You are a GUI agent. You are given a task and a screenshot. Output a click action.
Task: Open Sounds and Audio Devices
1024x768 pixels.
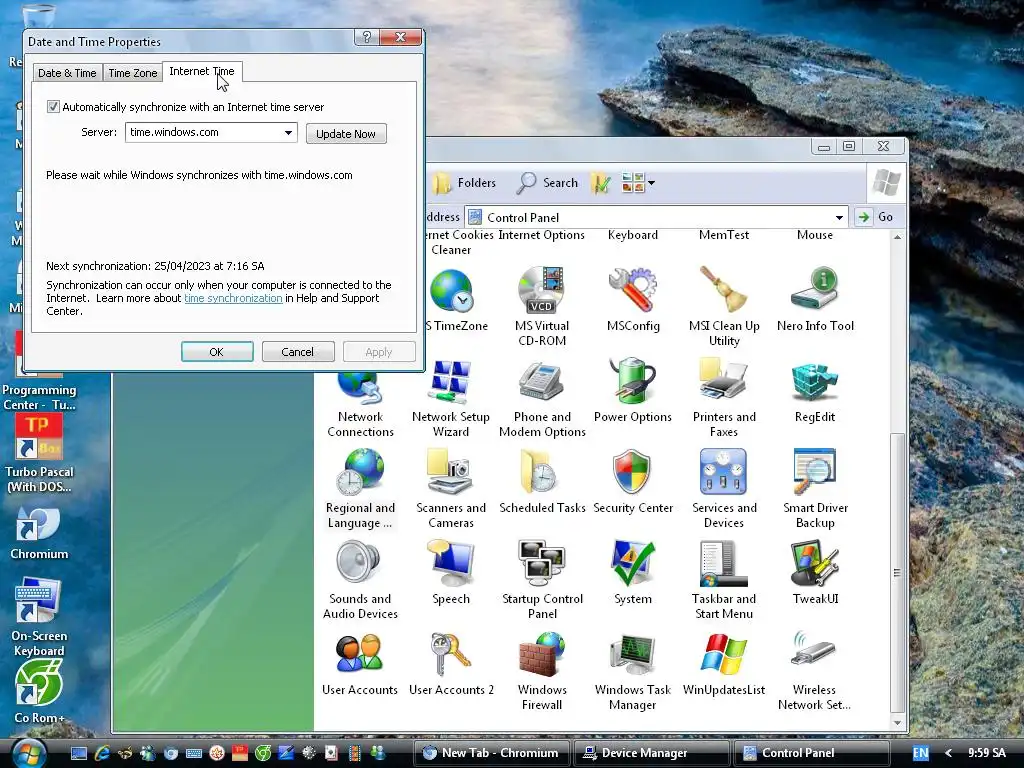click(360, 579)
